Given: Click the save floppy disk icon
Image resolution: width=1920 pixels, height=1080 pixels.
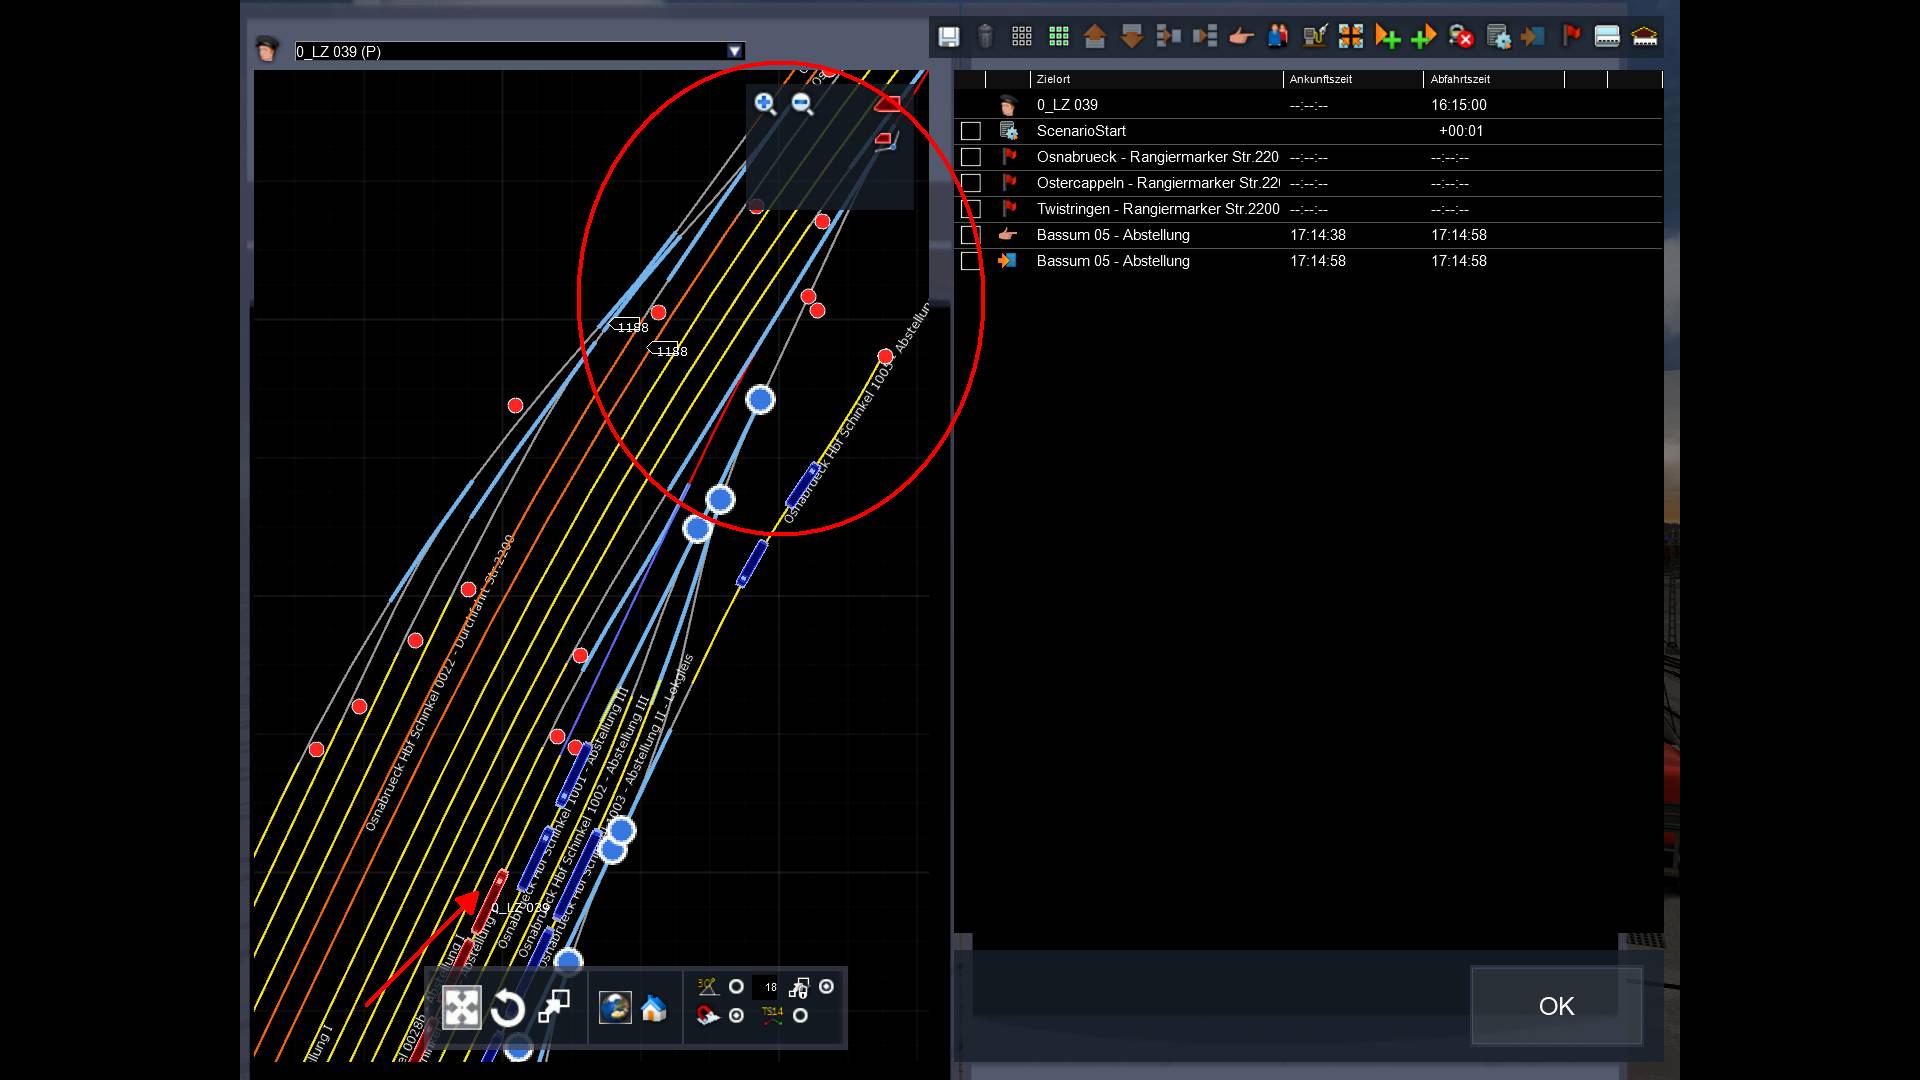Looking at the screenshot, I should coord(948,37).
